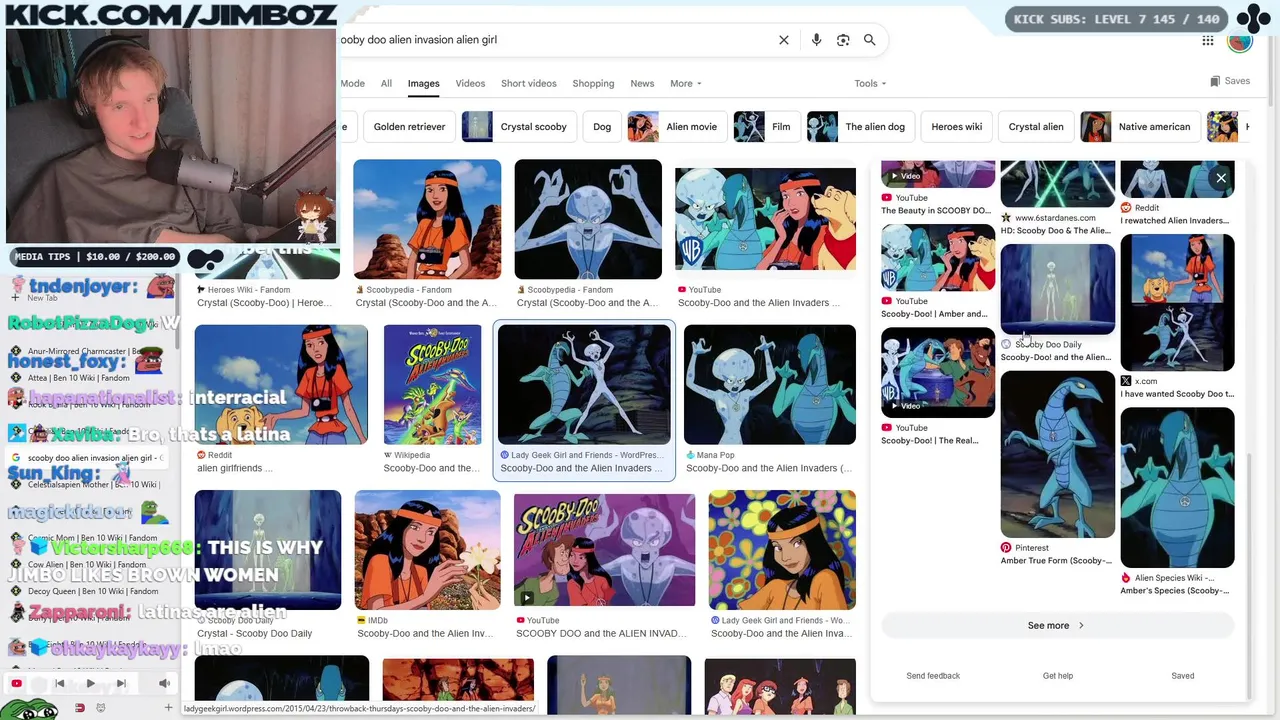Open Alien Species Wiki Amber's Species image
The image size is (1280, 720).
[1177, 487]
